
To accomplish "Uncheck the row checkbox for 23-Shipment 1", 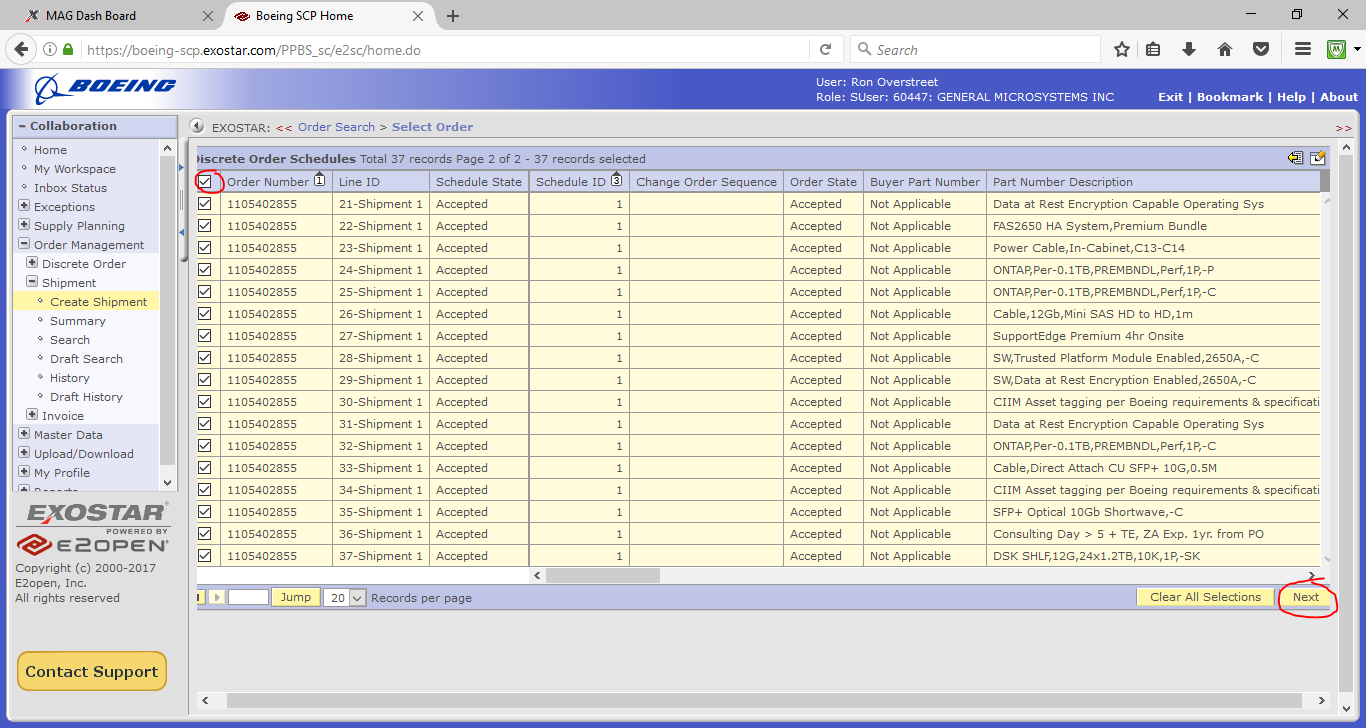I will pos(205,248).
